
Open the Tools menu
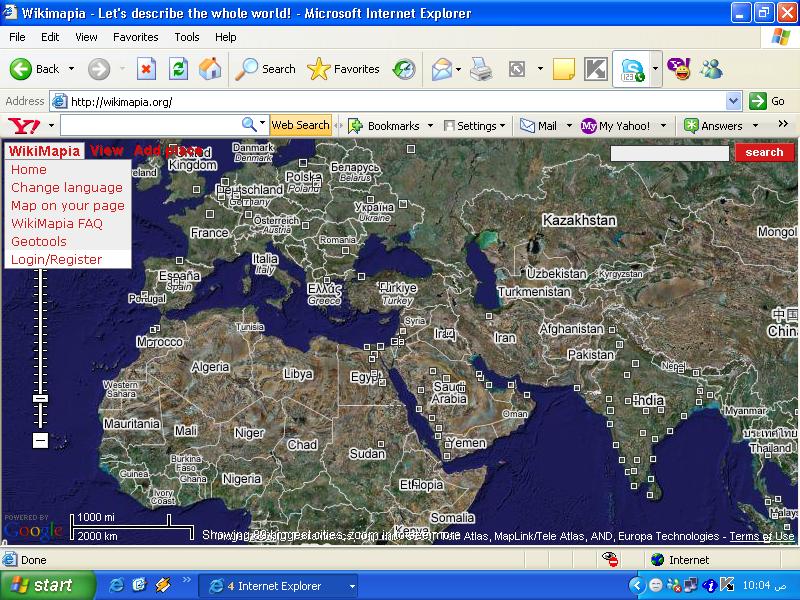coord(187,37)
